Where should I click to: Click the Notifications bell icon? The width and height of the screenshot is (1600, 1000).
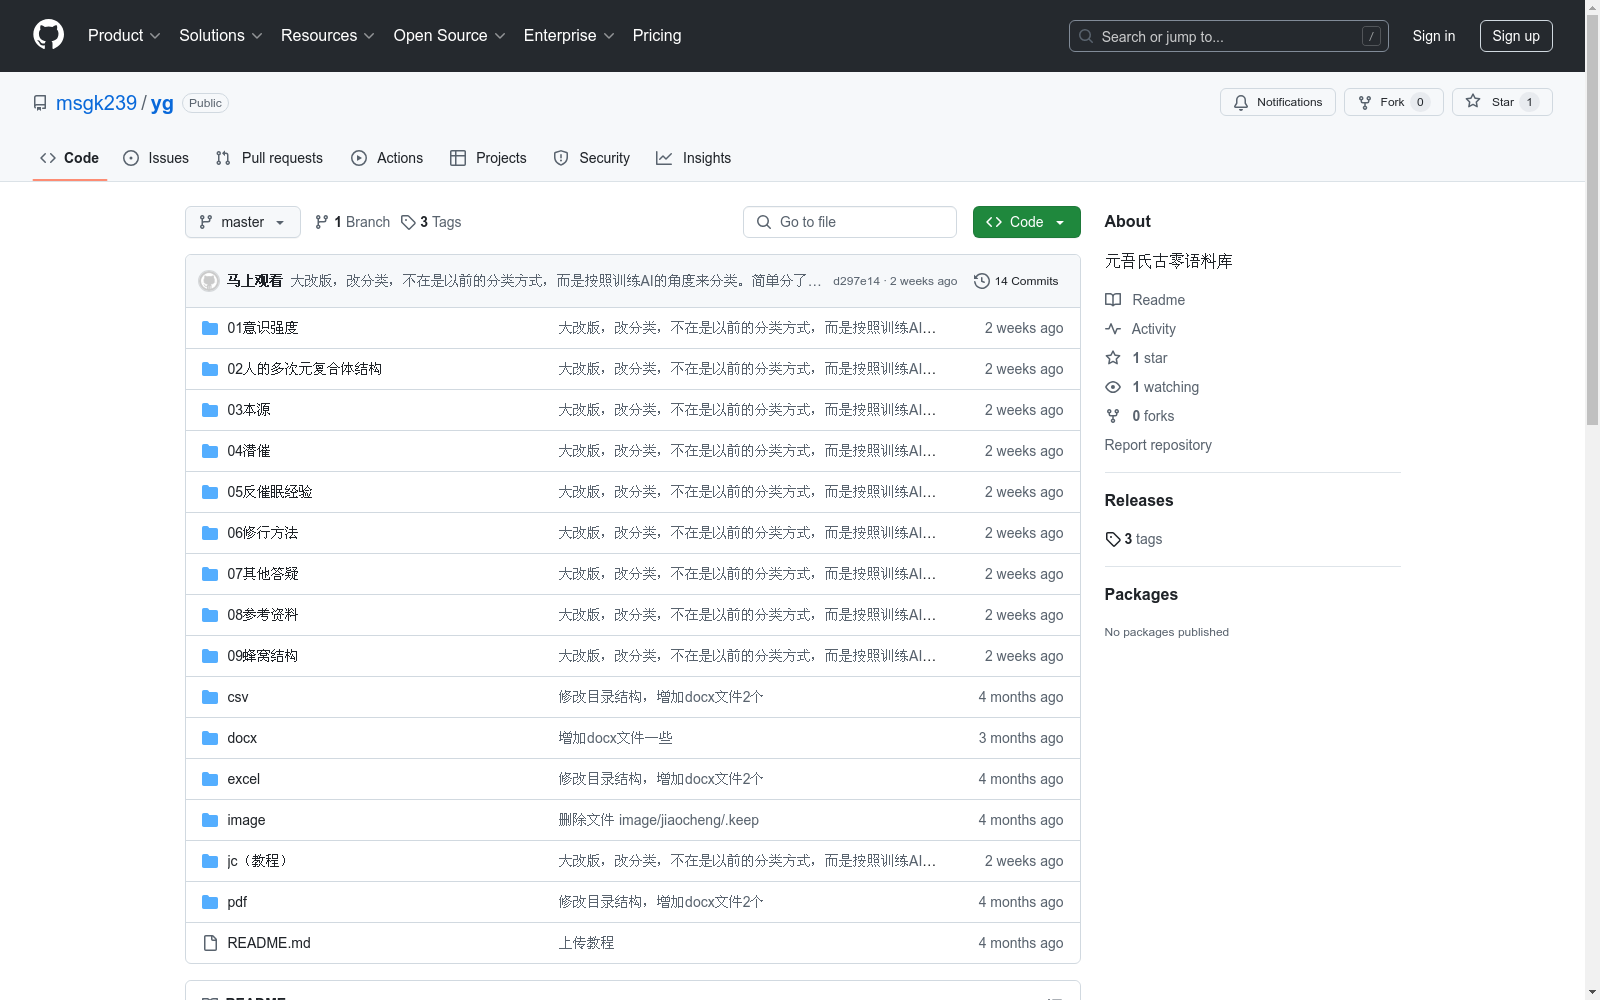pos(1241,102)
